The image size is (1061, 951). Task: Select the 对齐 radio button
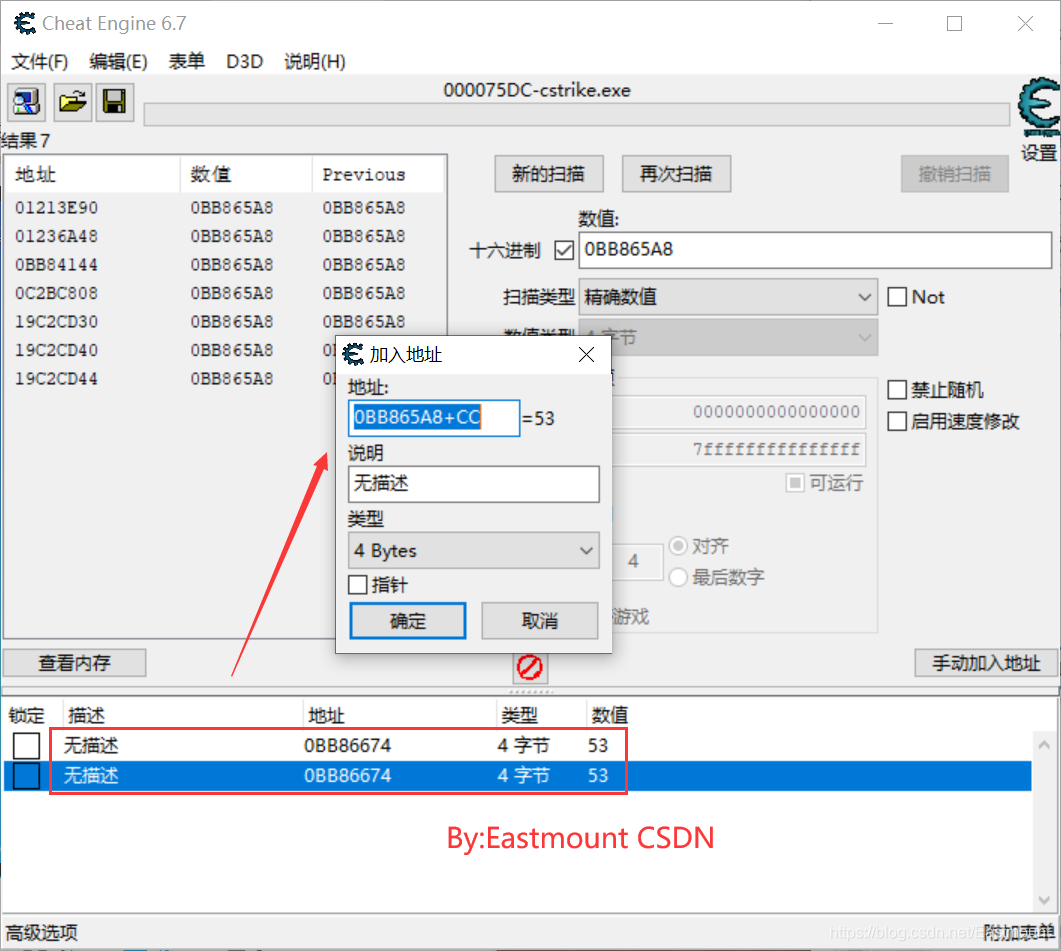point(677,546)
